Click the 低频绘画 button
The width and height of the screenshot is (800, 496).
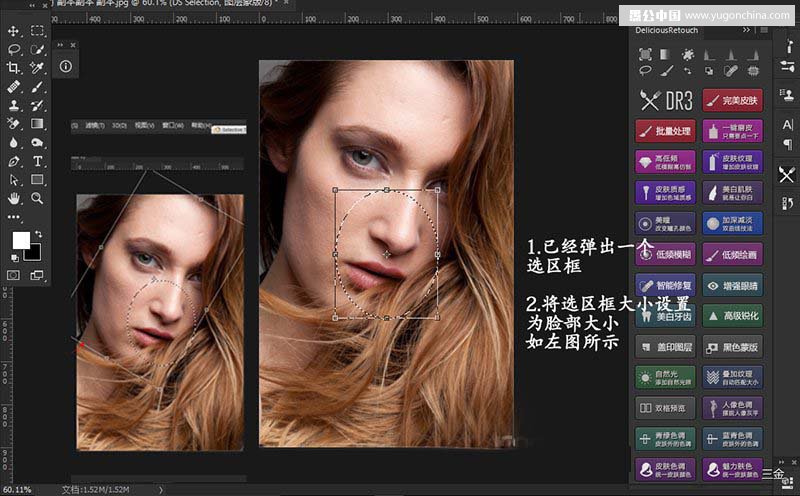(733, 255)
